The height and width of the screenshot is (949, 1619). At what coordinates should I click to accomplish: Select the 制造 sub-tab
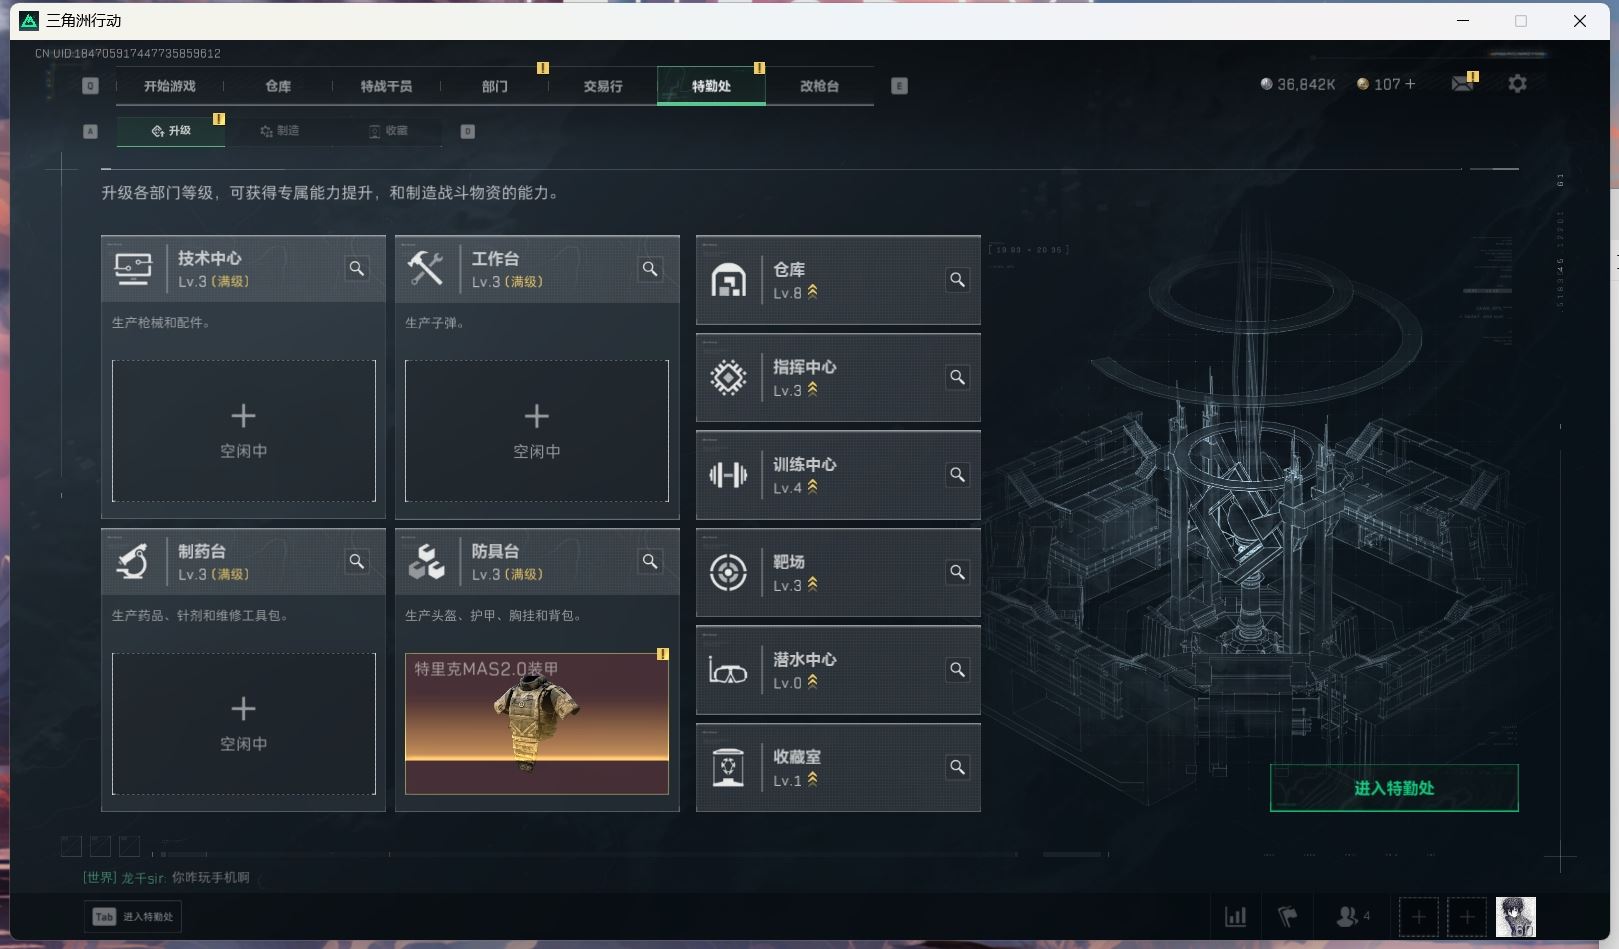pos(280,131)
